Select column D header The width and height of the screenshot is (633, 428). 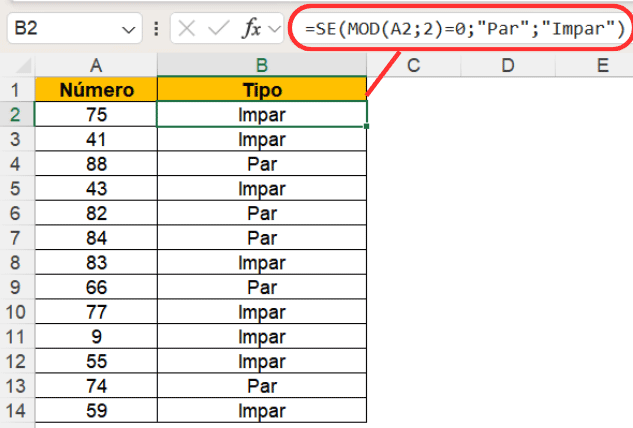coord(507,66)
